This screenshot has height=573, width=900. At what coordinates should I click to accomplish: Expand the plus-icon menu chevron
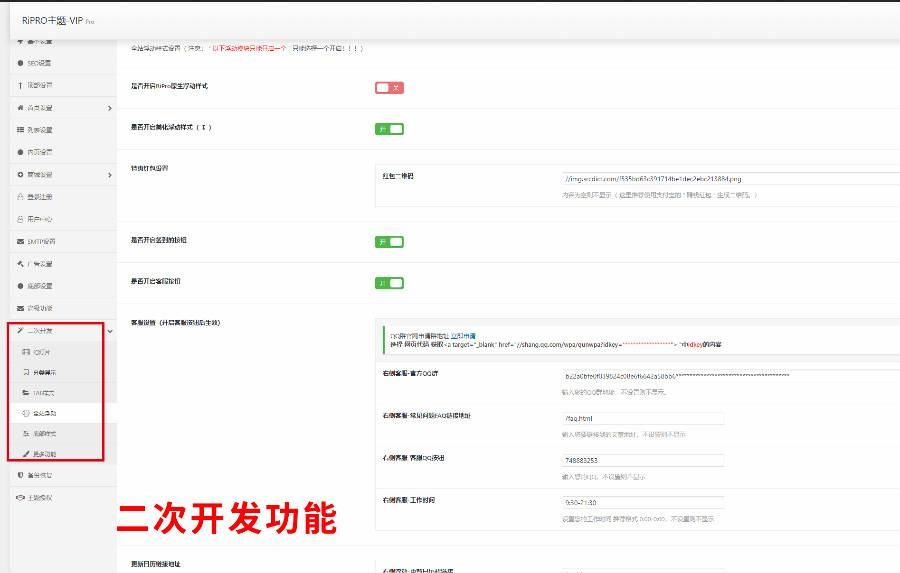coord(110,175)
